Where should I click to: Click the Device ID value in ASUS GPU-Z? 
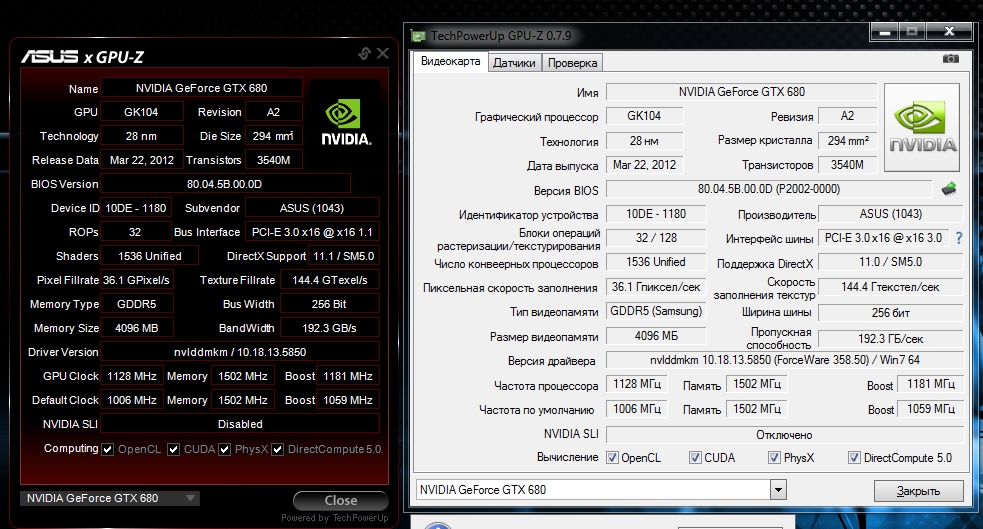pos(135,208)
